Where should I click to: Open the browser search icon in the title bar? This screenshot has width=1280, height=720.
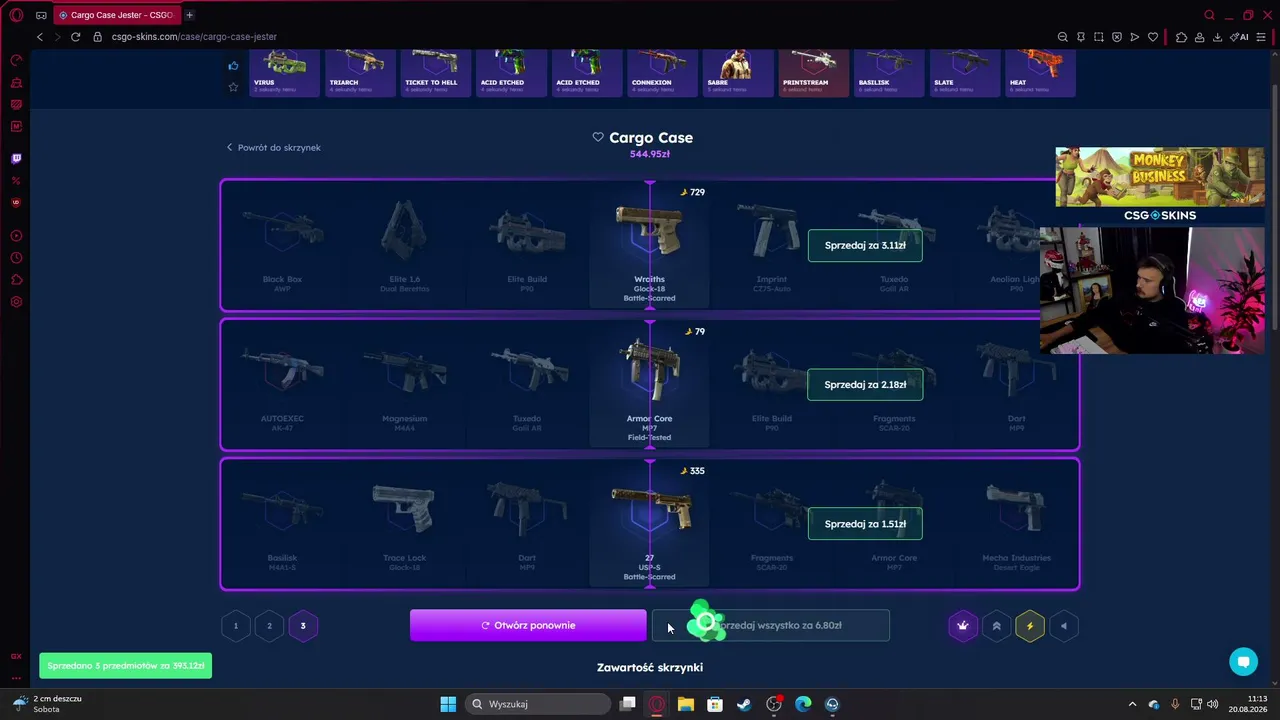1209,15
